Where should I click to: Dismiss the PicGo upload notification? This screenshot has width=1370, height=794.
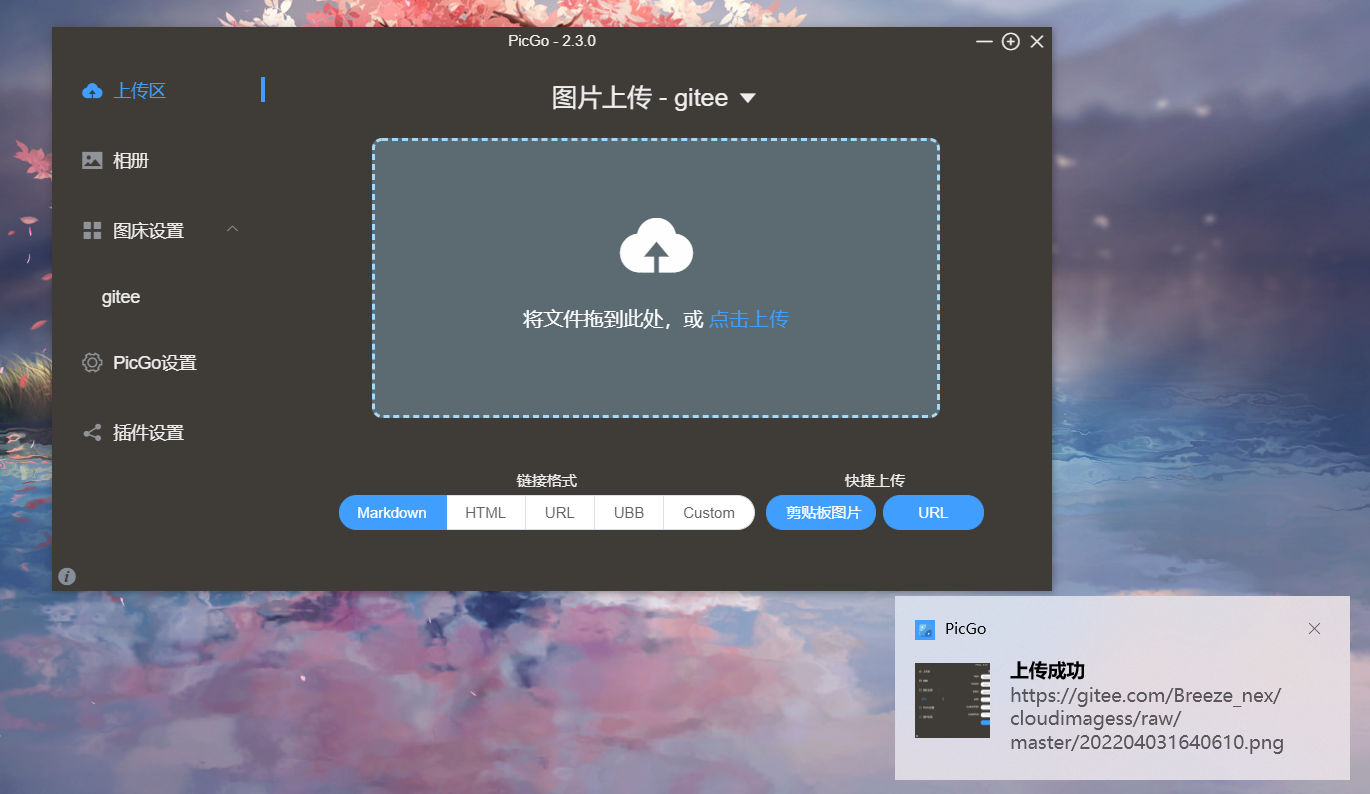[1314, 629]
